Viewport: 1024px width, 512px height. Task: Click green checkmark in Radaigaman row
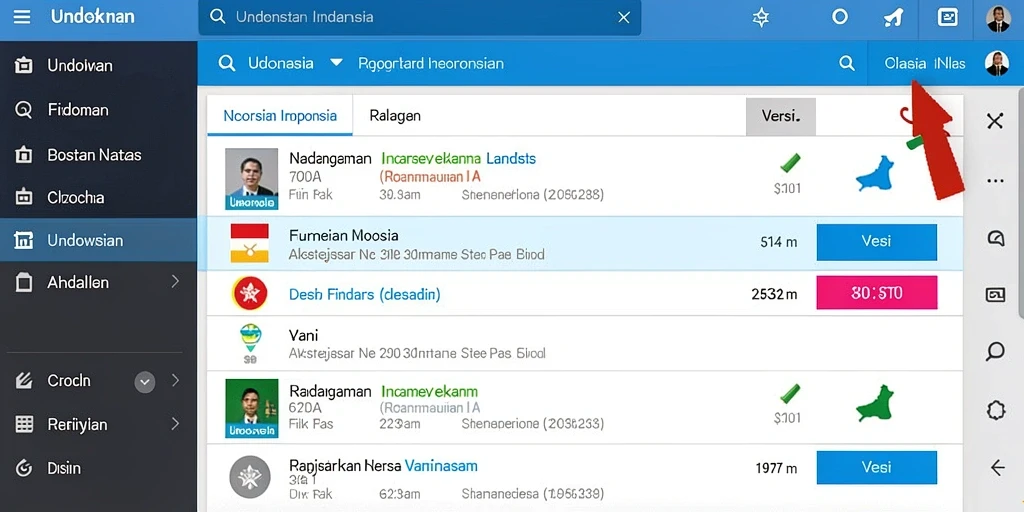click(x=790, y=392)
